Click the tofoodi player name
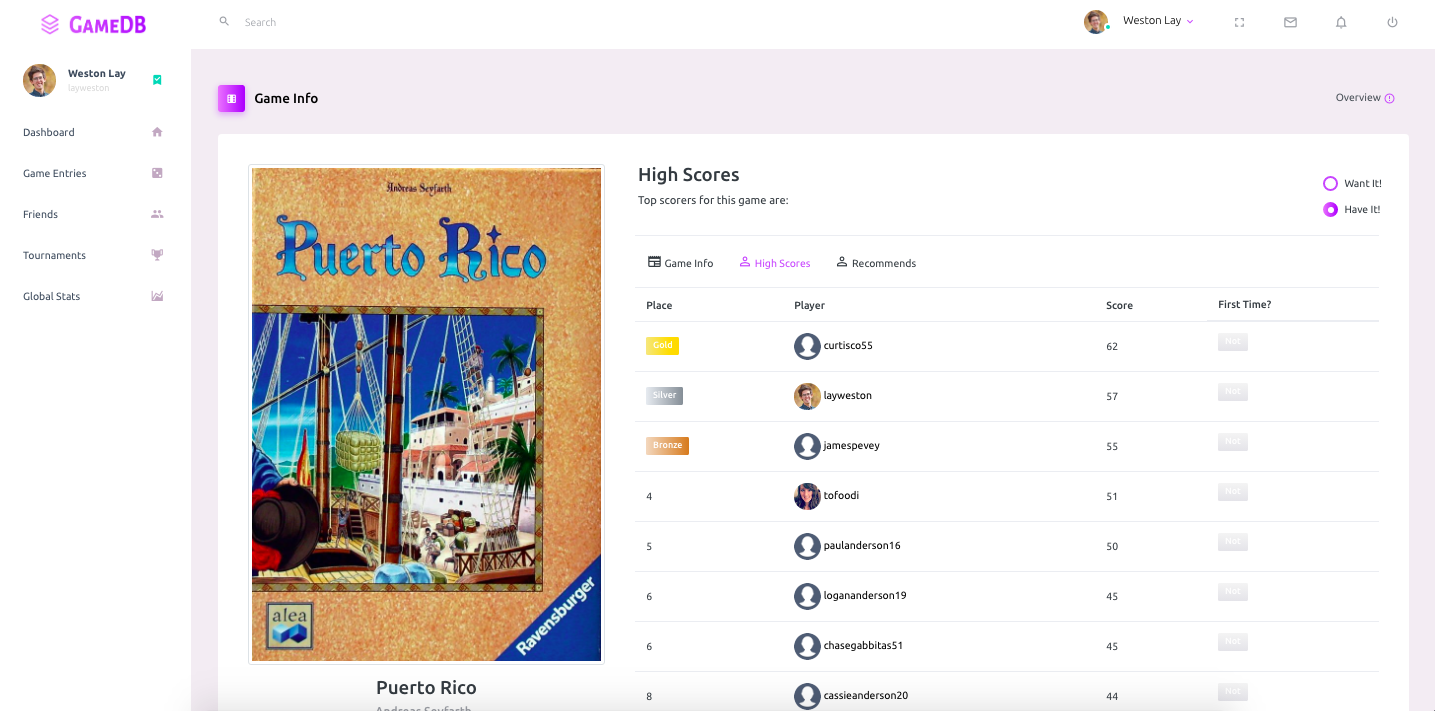1435x711 pixels. click(x=841, y=496)
